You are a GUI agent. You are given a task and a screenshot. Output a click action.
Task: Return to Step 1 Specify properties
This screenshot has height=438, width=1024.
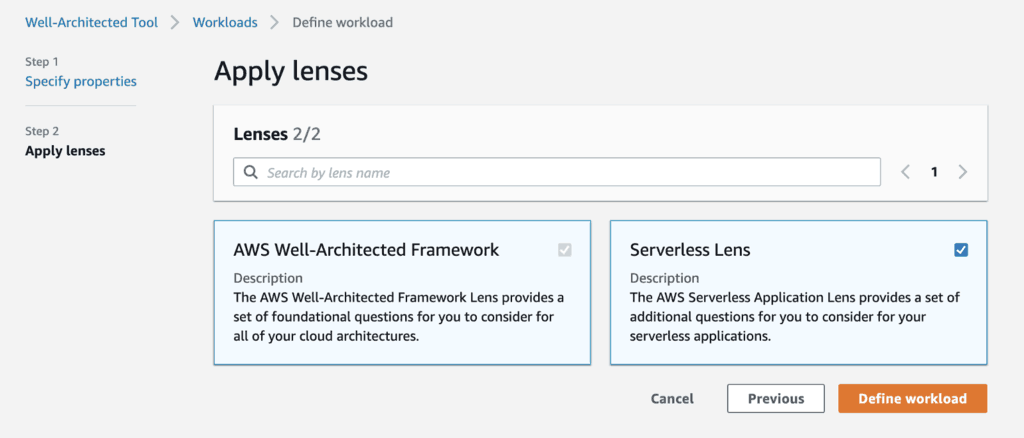pos(81,81)
